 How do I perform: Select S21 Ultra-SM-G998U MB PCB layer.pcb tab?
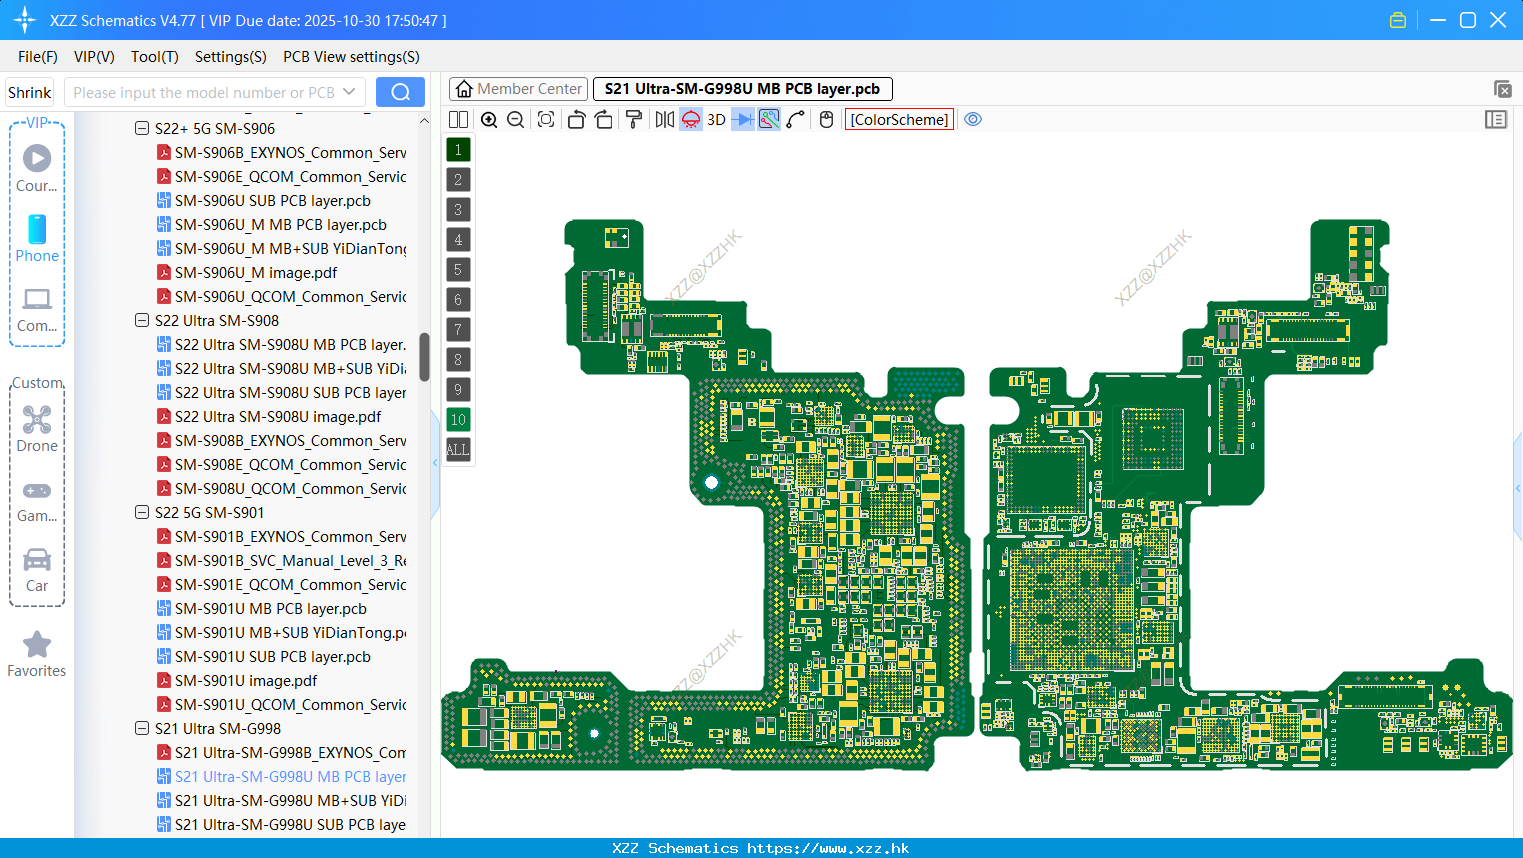[742, 89]
